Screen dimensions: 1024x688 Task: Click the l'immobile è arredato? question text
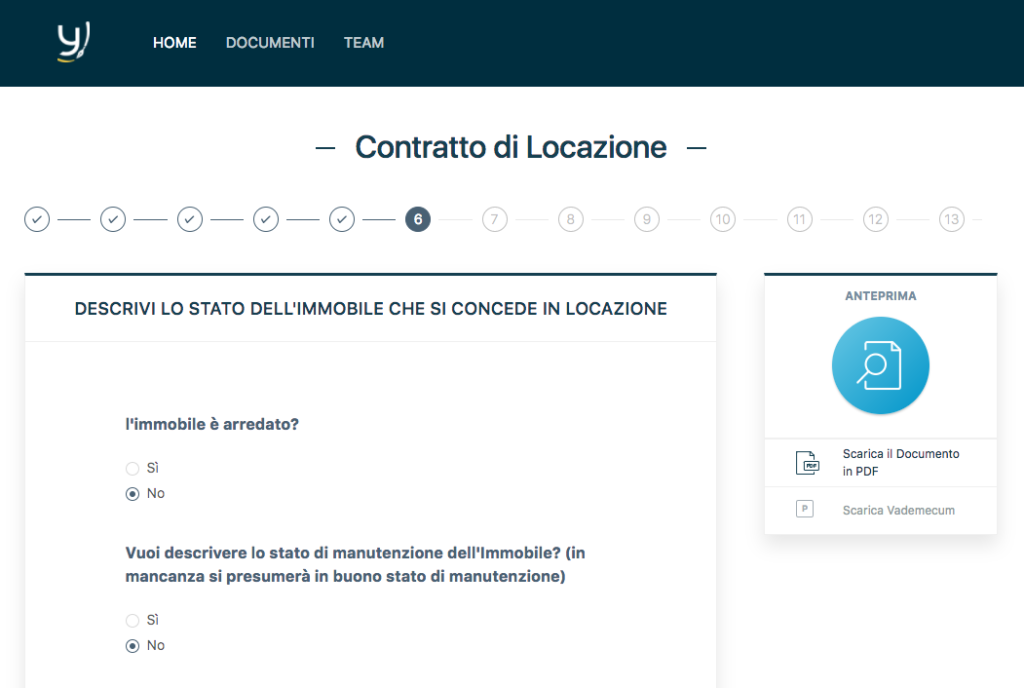[212, 424]
